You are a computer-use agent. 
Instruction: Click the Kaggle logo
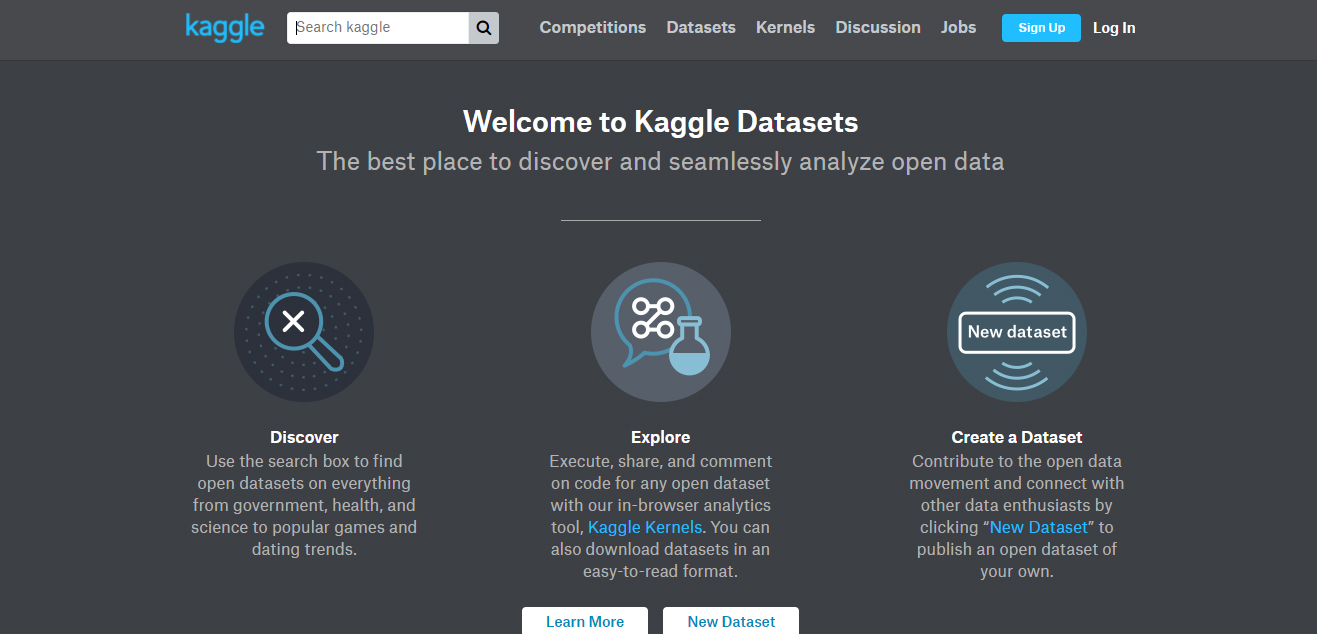(x=225, y=28)
